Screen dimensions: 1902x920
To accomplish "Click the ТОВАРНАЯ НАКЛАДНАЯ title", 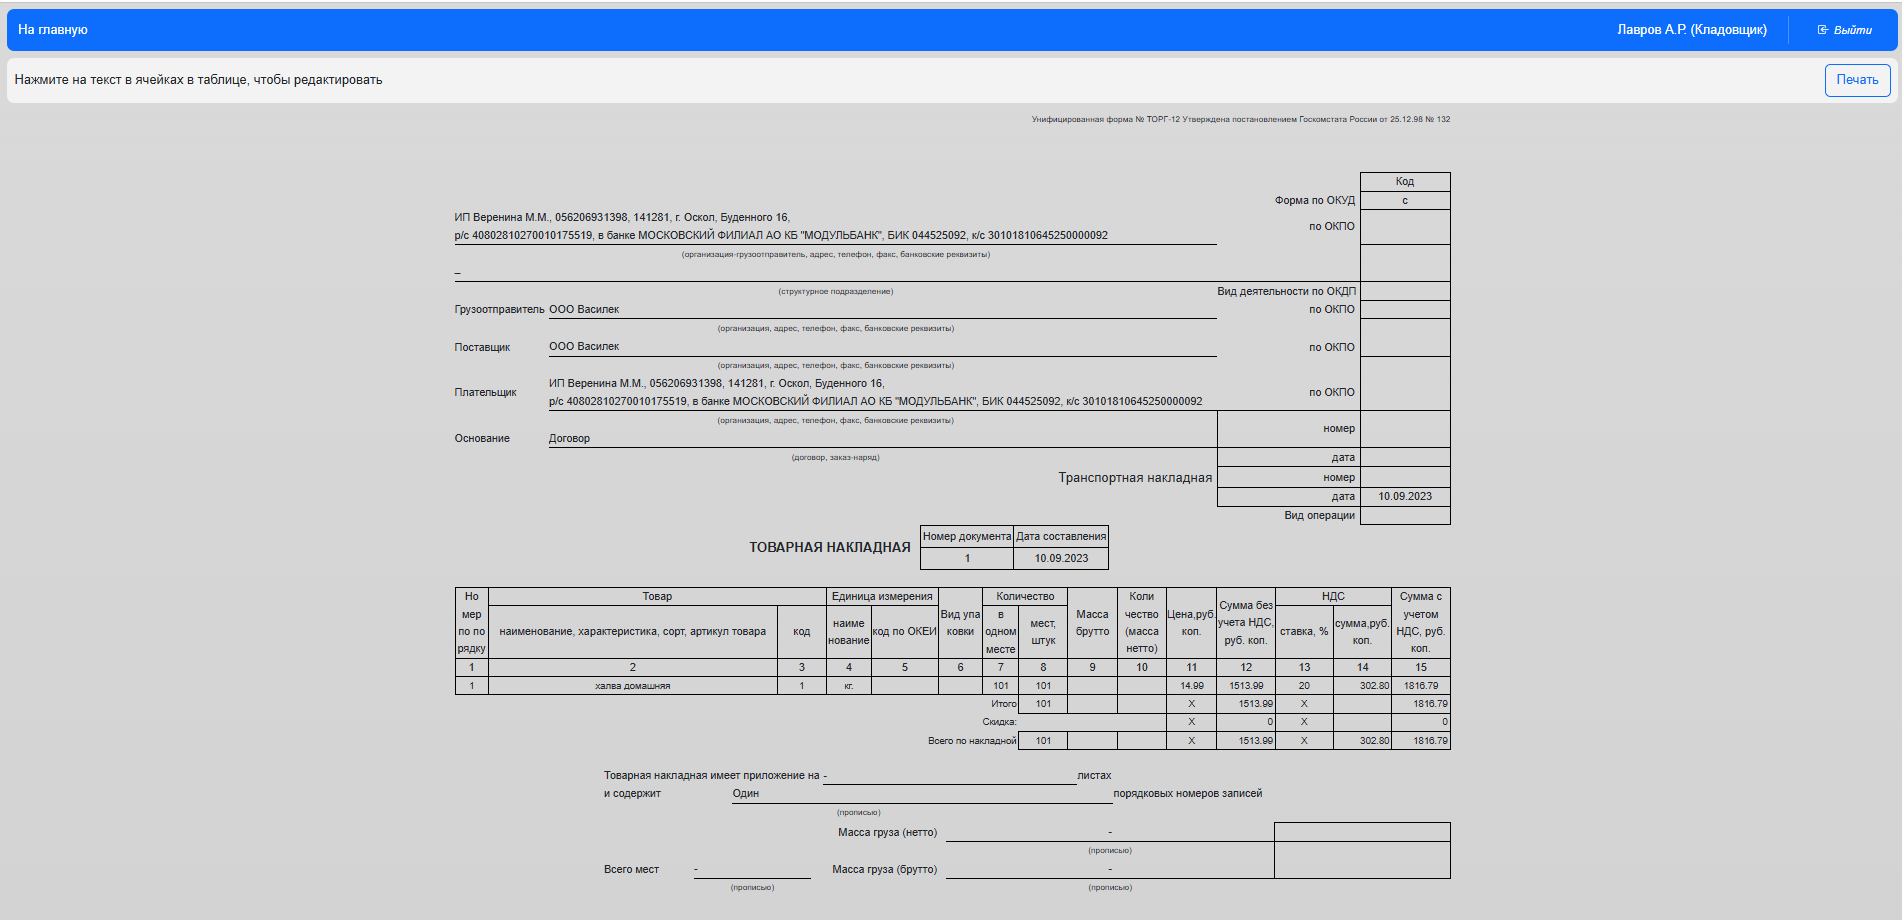I will [830, 547].
